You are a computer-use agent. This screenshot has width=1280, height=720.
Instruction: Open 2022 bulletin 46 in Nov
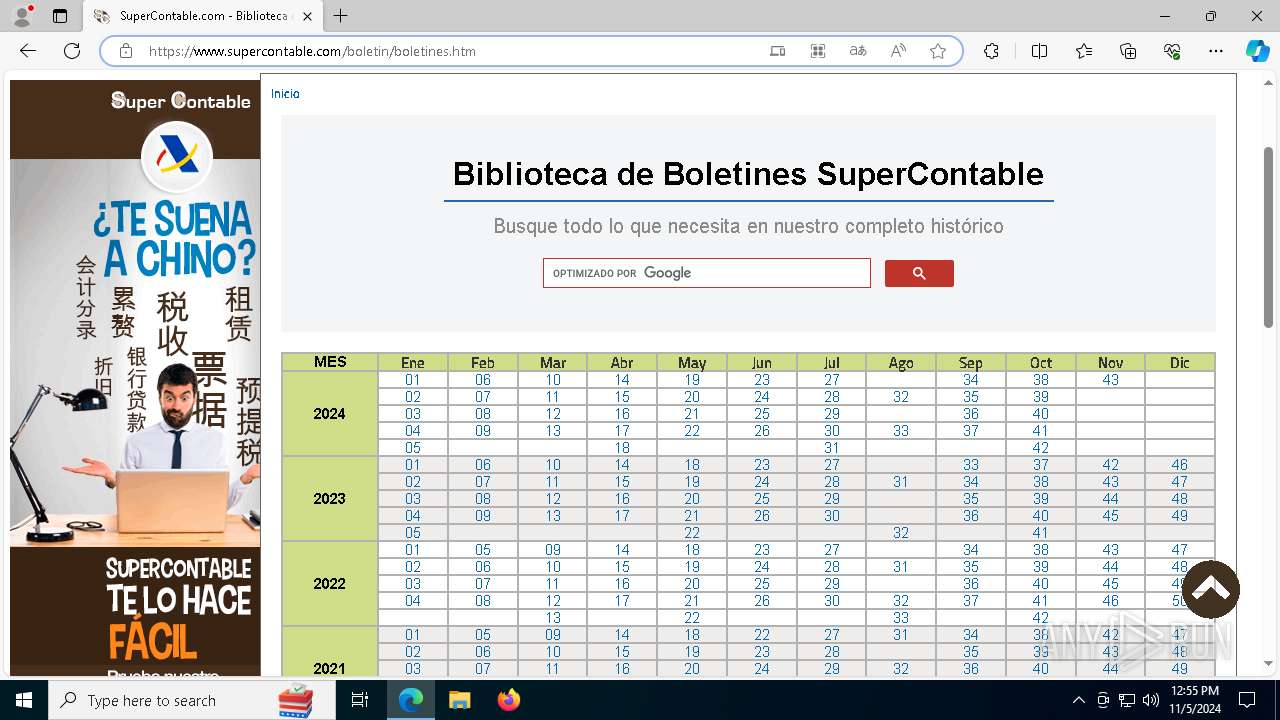(x=1110, y=601)
